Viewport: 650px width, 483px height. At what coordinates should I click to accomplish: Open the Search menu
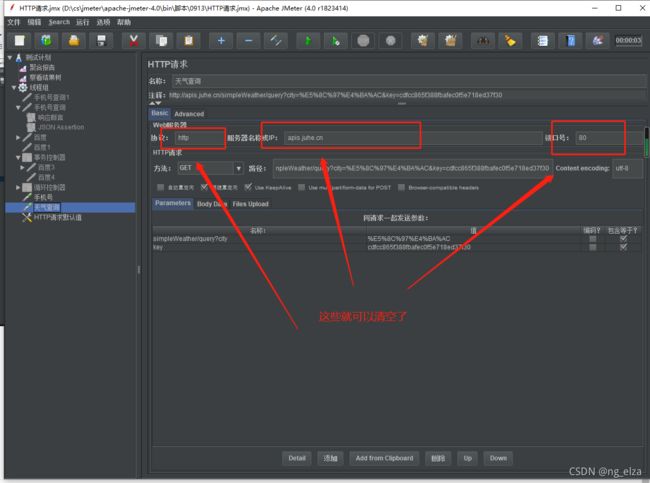pos(59,22)
